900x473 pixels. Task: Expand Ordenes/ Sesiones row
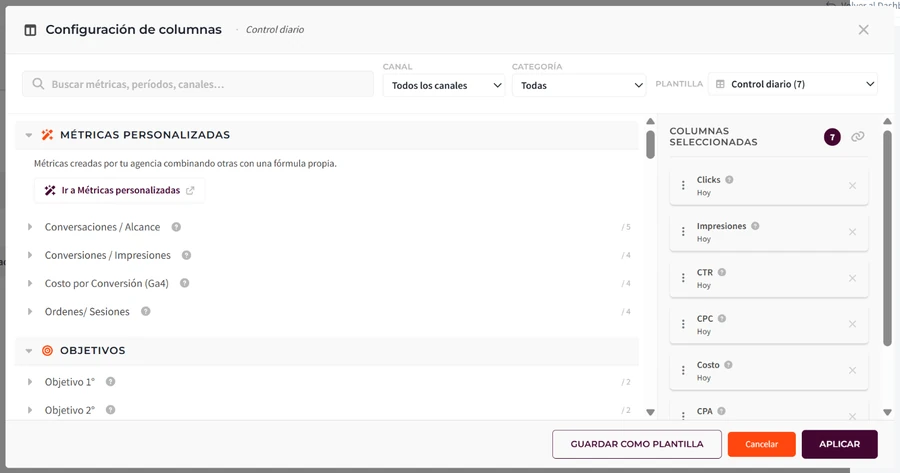click(30, 312)
